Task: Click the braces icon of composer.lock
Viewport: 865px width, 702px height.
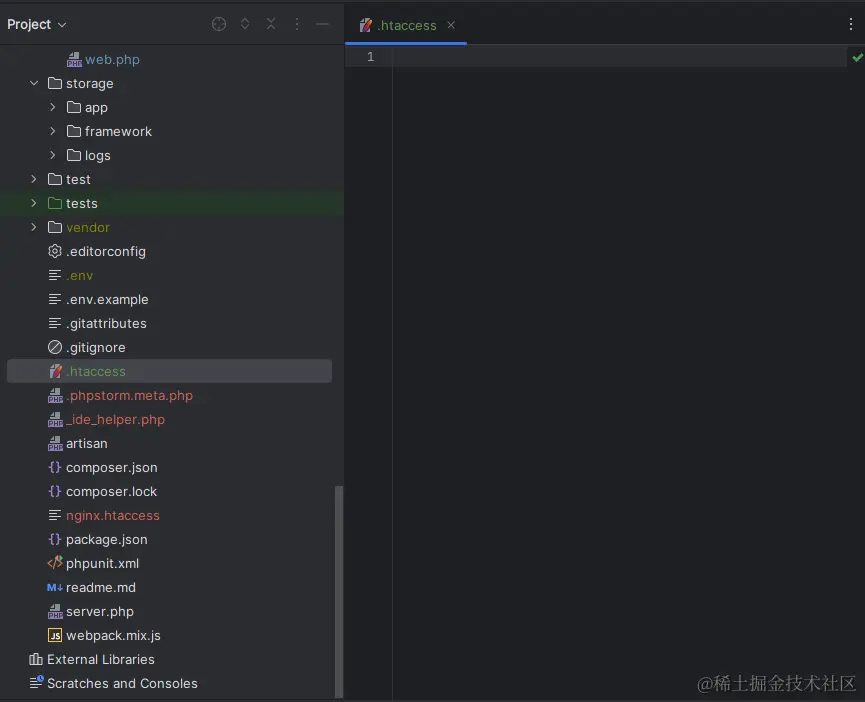Action: coord(55,491)
